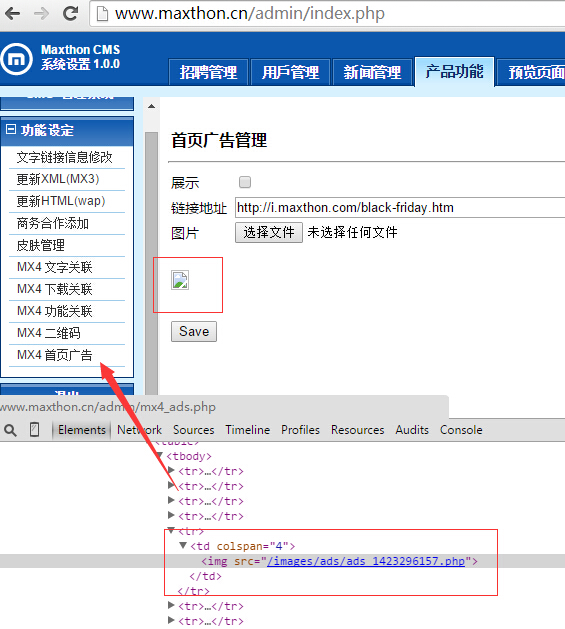The image size is (565, 629).
Task: Expand the fourth collapsed tr node
Action: 171,515
